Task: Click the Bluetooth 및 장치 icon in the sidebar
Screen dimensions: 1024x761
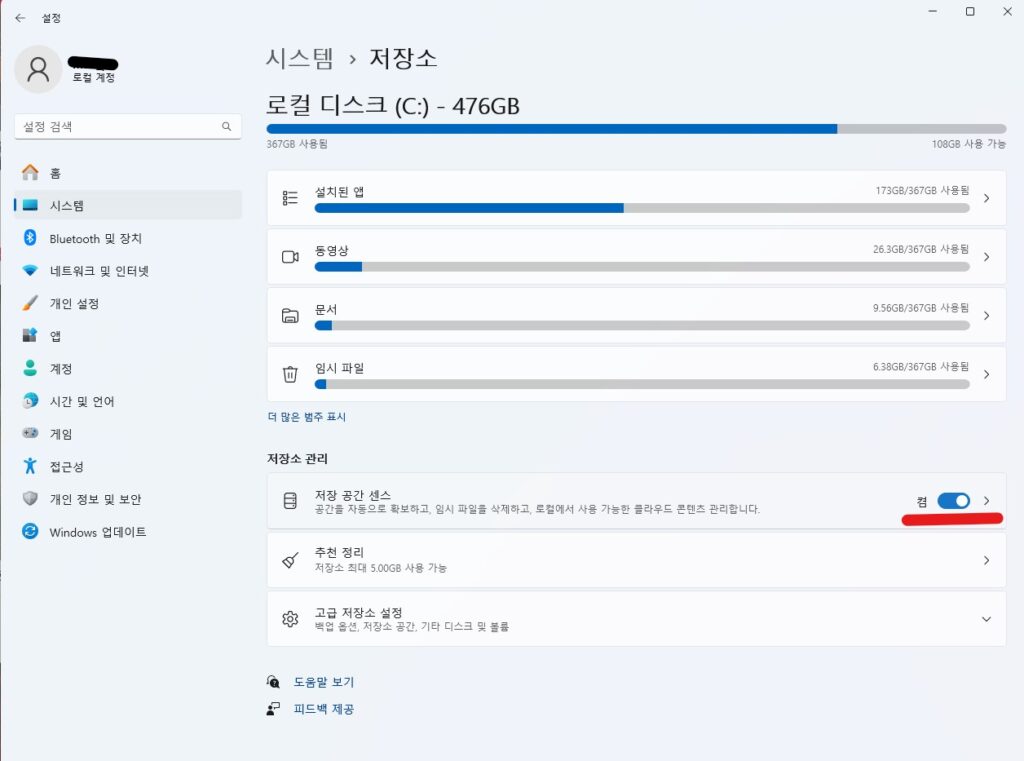Action: (30, 238)
